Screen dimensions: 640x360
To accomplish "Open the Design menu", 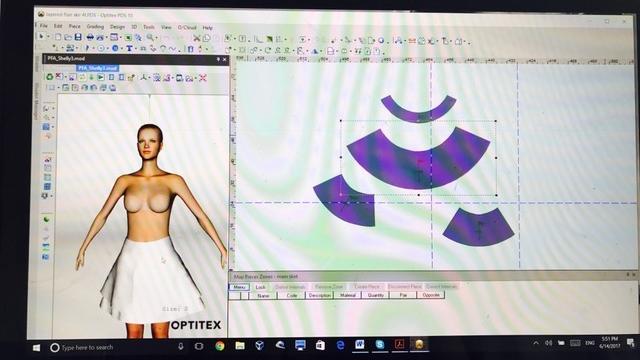I will pyautogui.click(x=117, y=27).
